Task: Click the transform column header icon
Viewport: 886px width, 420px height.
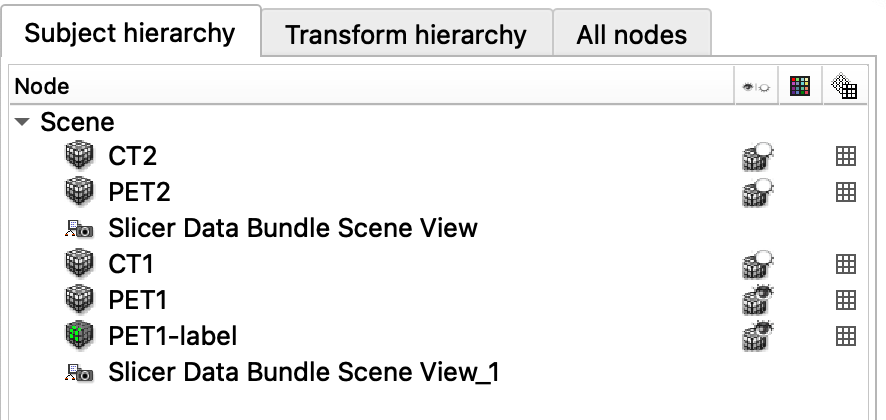Action: [844, 86]
